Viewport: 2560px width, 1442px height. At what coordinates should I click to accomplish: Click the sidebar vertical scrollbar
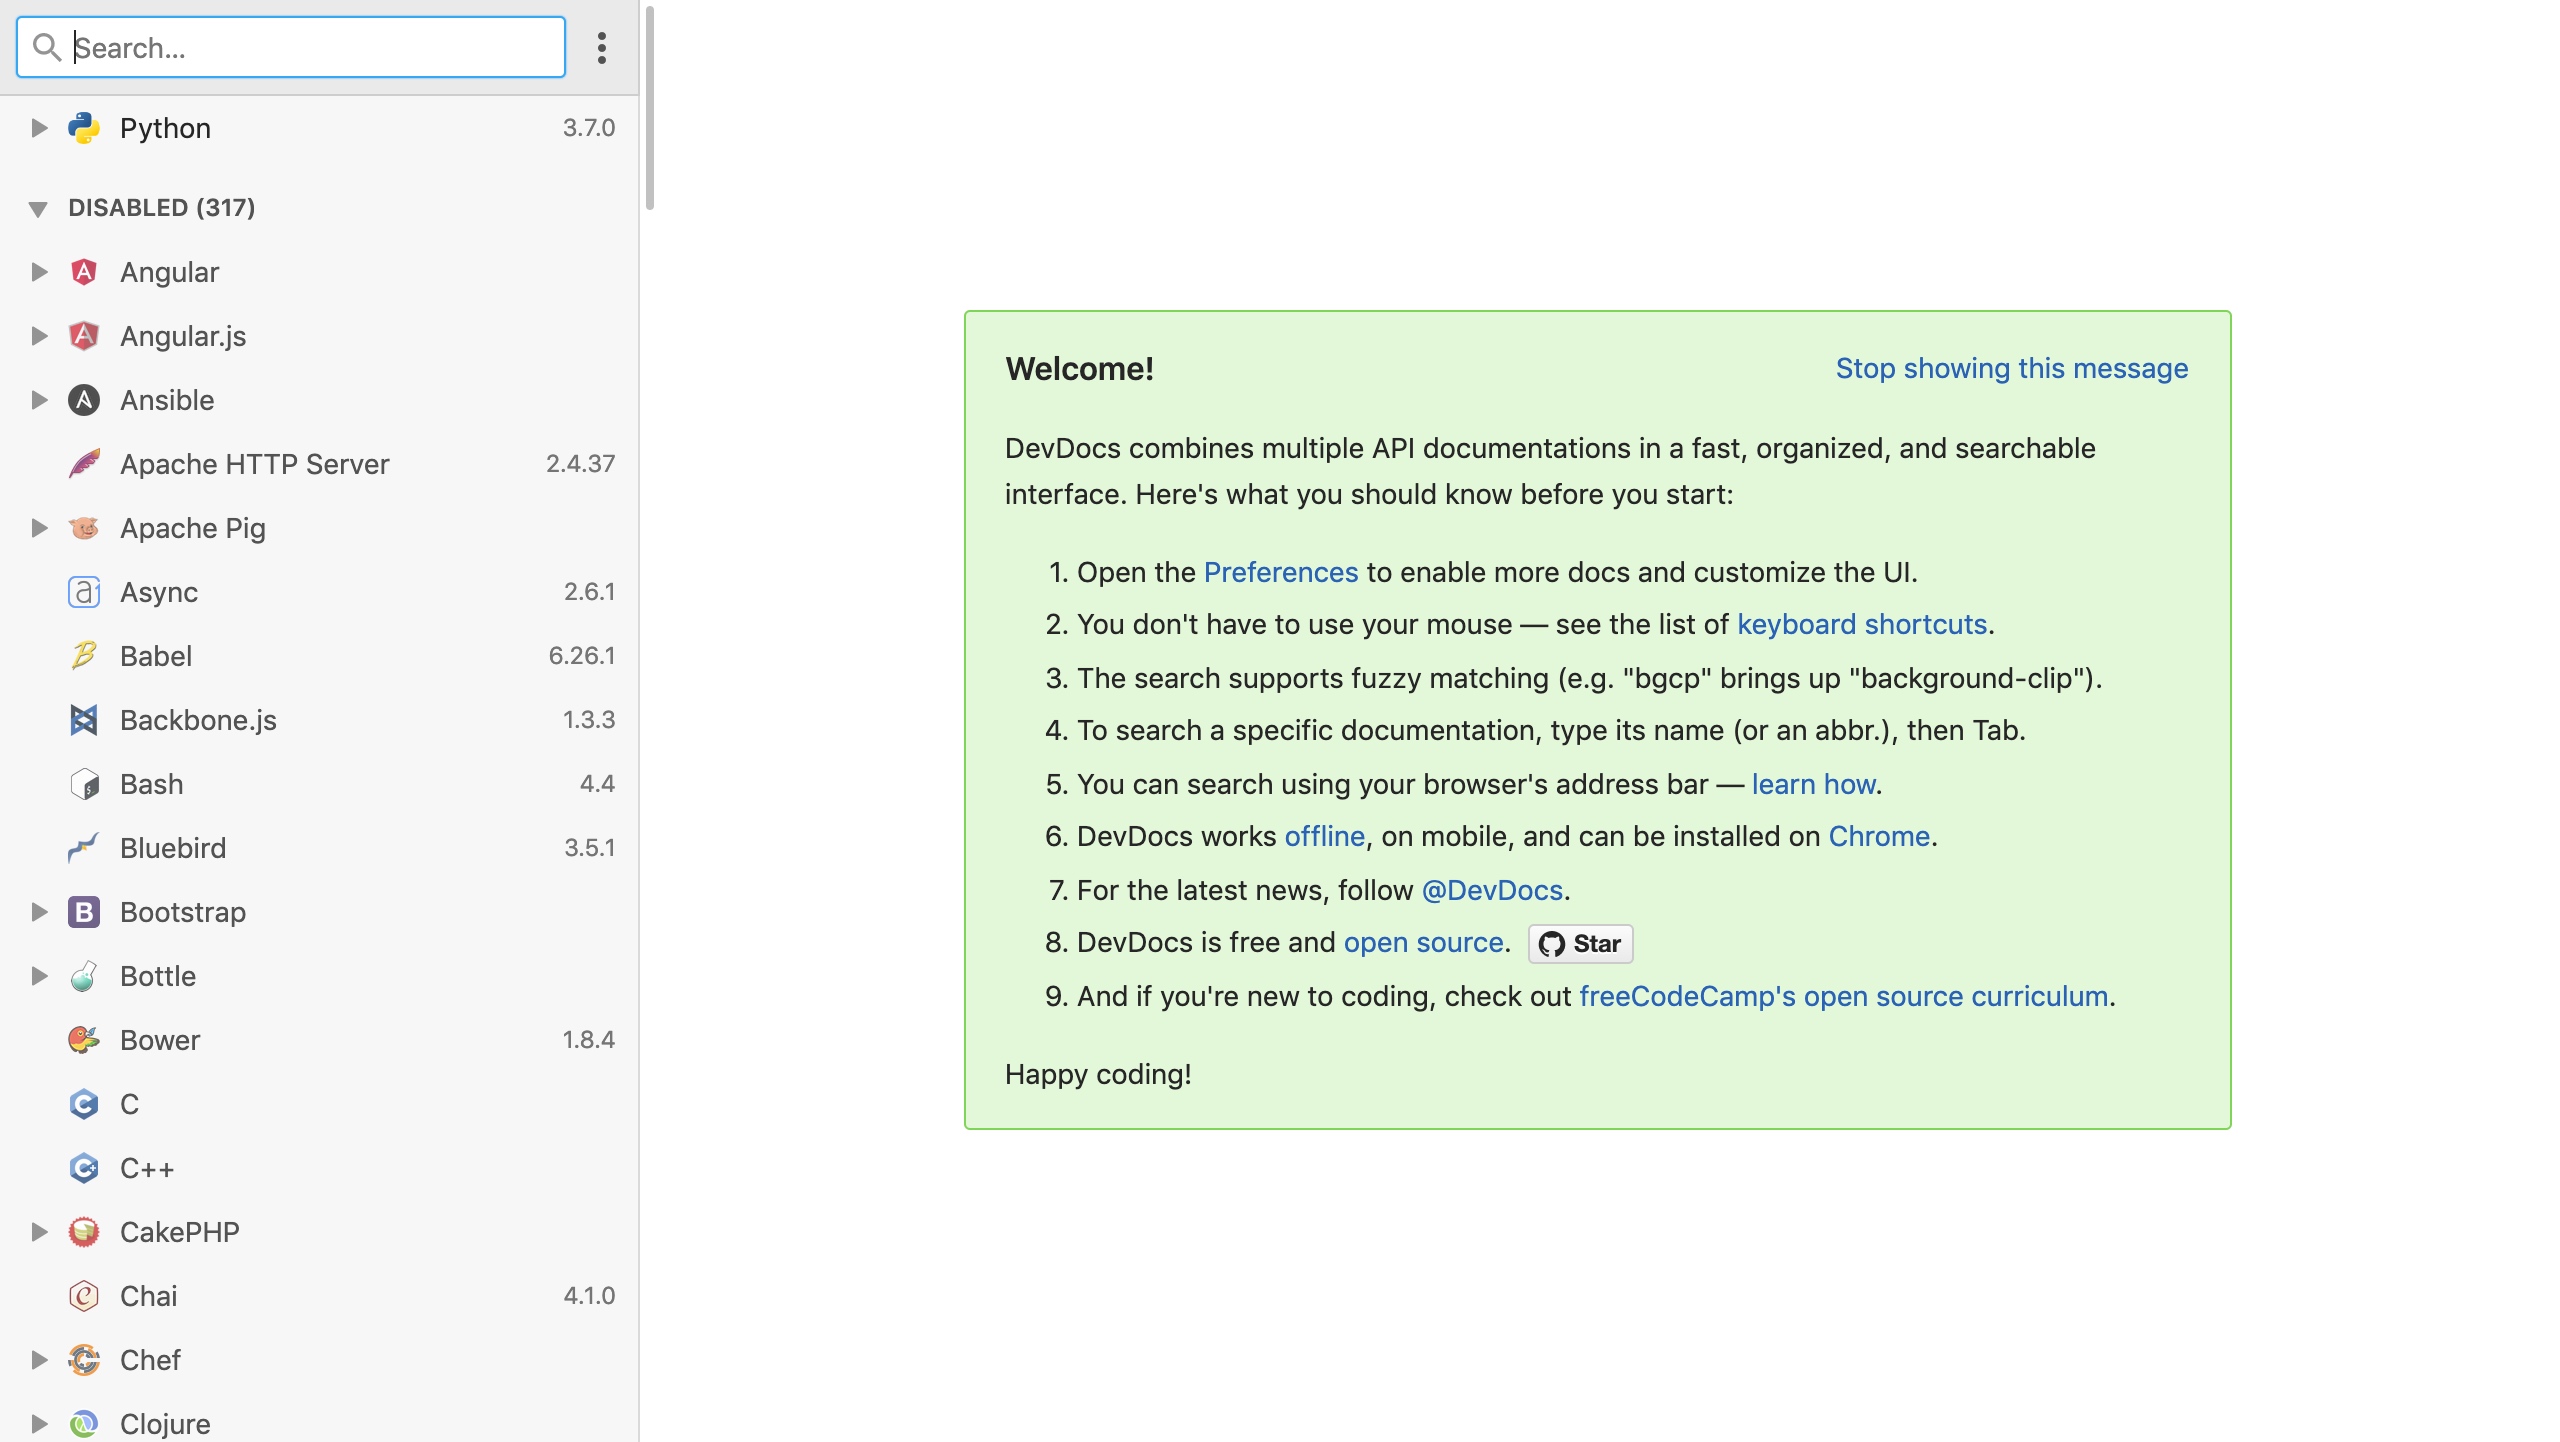pyautogui.click(x=650, y=108)
